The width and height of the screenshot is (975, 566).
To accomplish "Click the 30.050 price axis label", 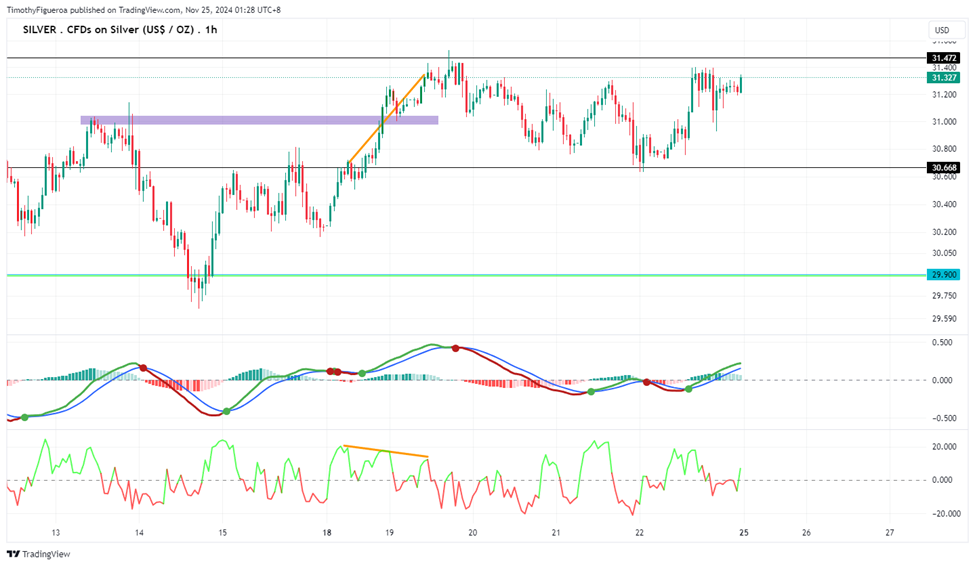I will 944,253.
